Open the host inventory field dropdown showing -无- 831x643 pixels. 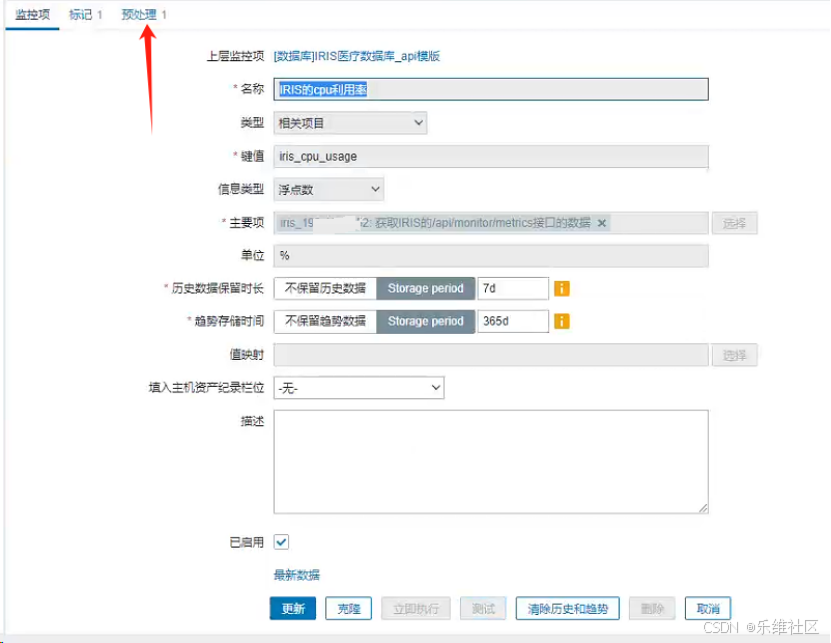point(358,387)
